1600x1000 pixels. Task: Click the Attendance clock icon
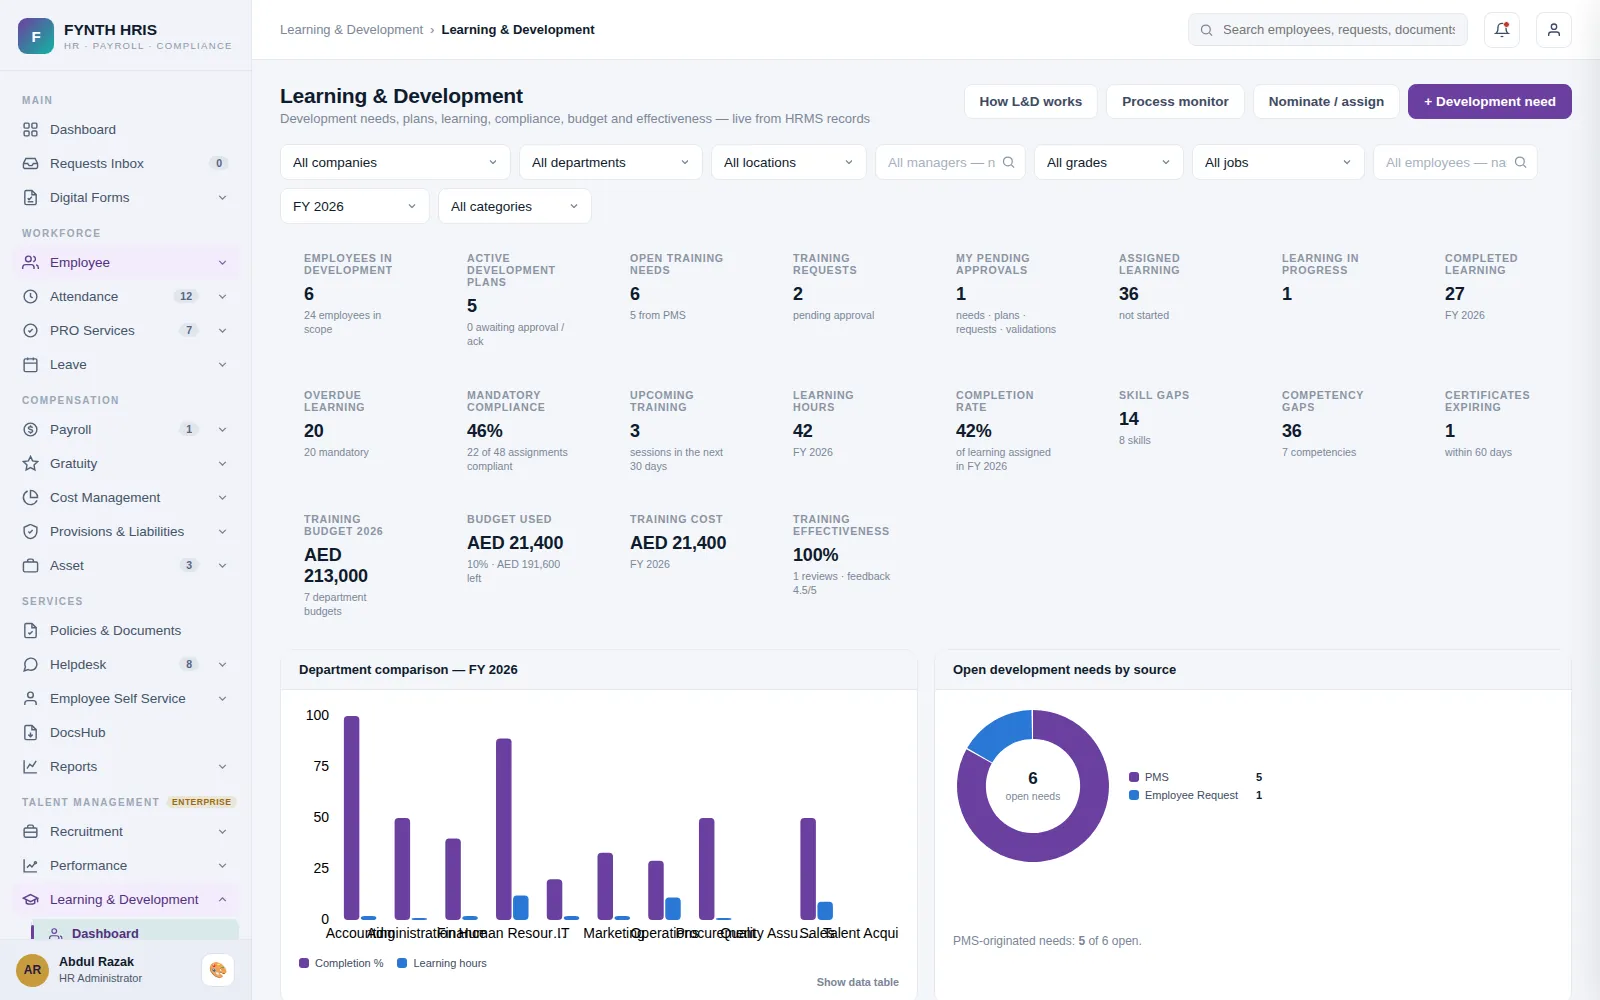(31, 297)
